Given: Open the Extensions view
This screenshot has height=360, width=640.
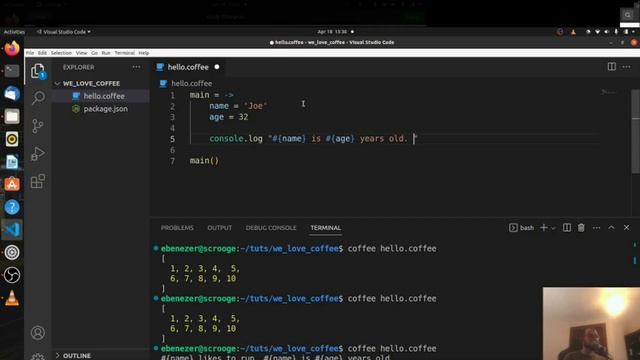Looking at the screenshot, I should point(38,181).
